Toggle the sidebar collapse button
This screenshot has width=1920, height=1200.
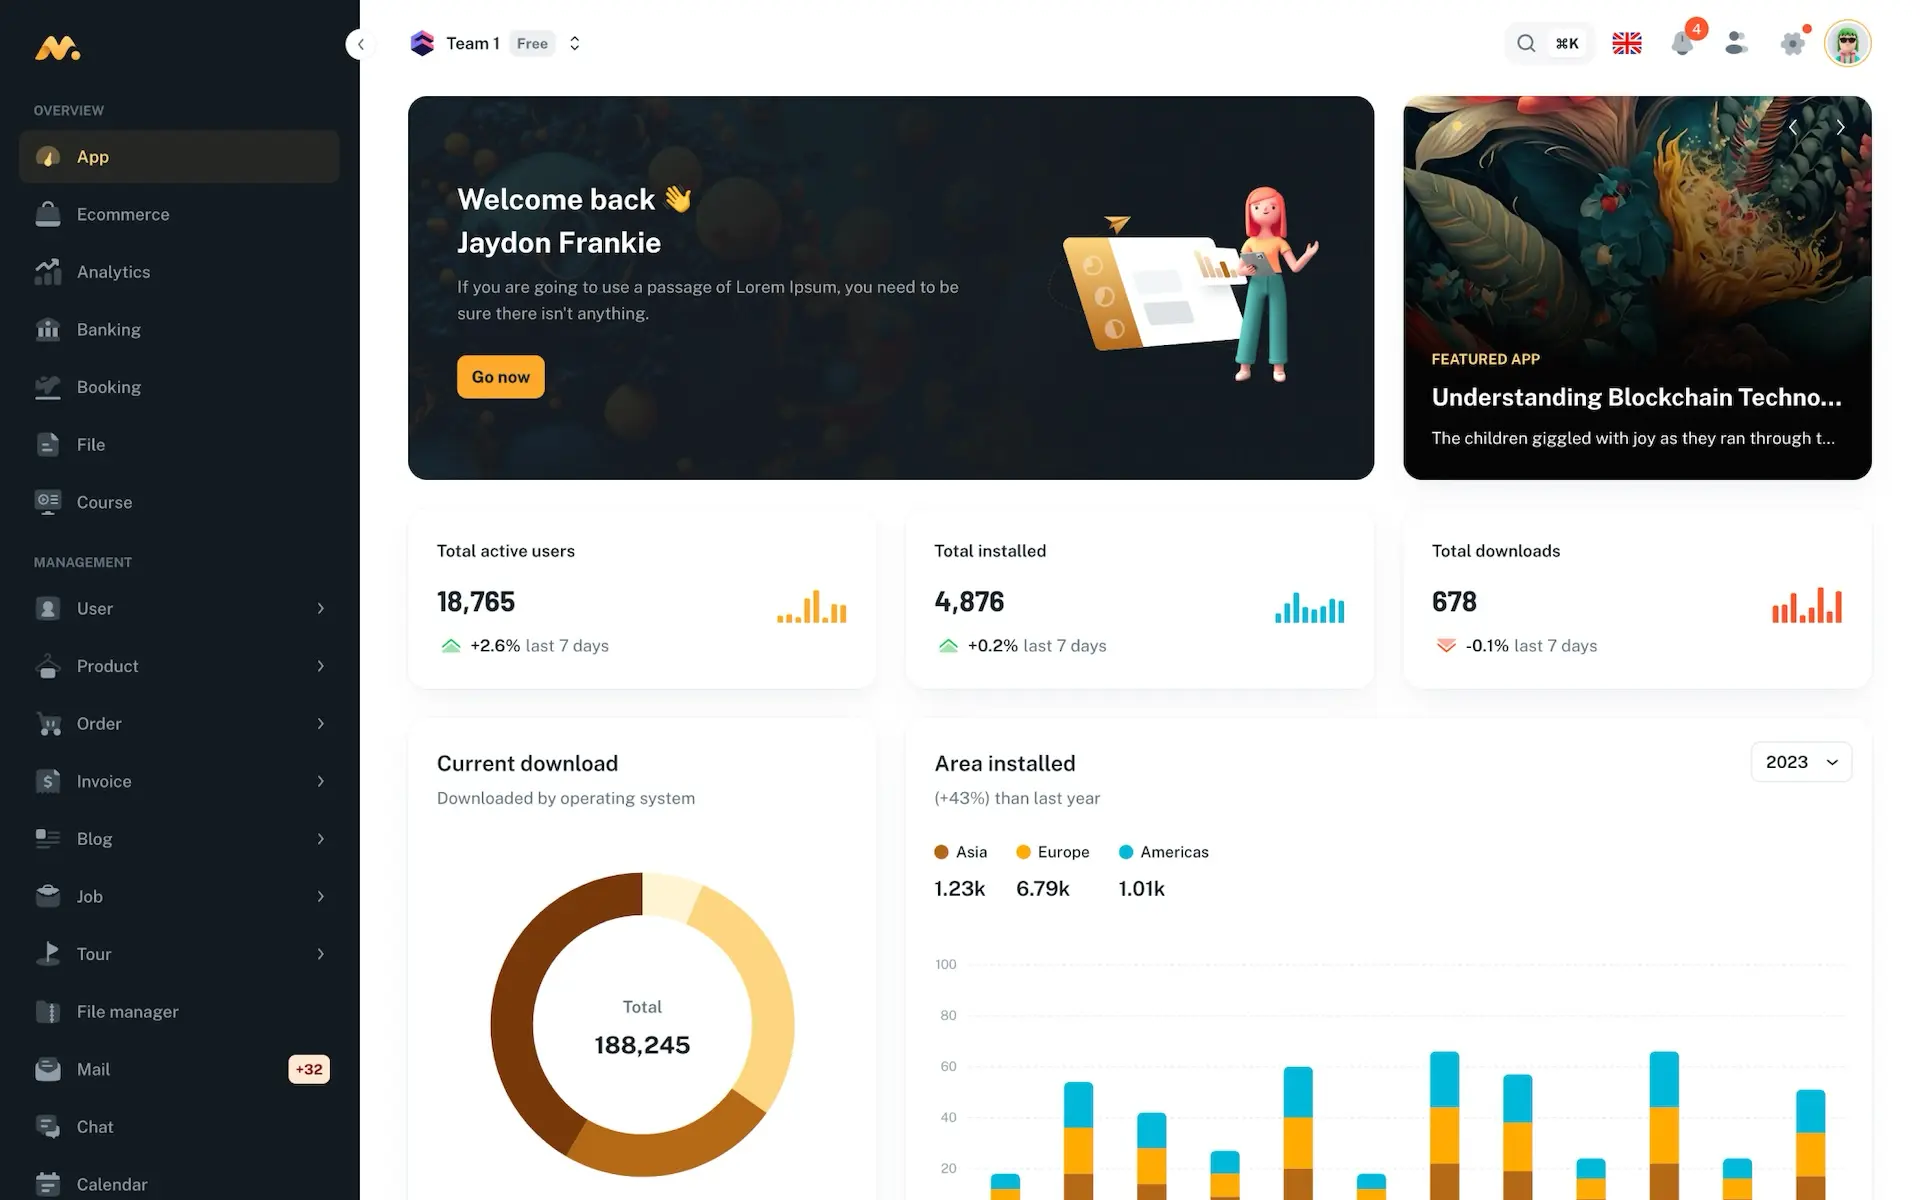(x=359, y=44)
